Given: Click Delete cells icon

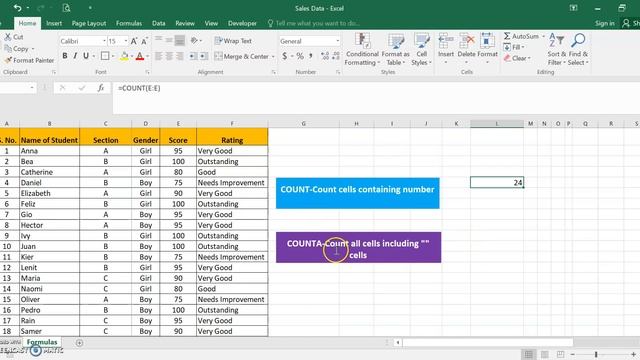Looking at the screenshot, I should tap(467, 41).
